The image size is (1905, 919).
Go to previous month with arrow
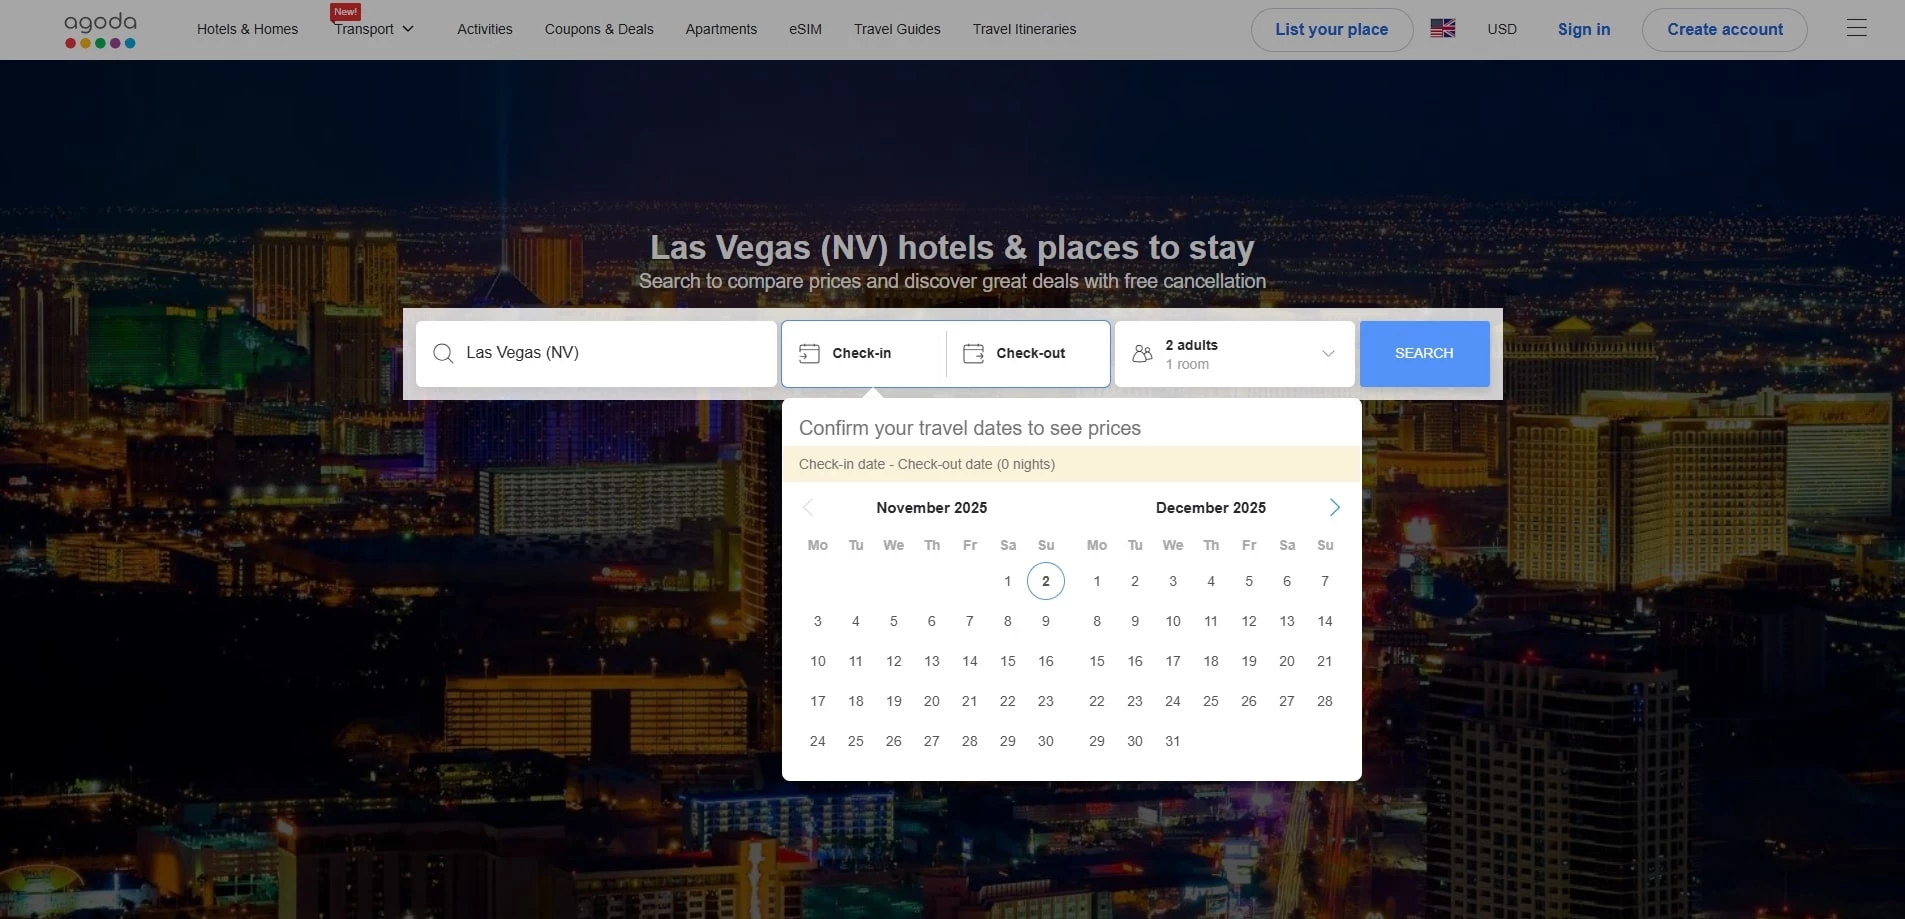[808, 507]
